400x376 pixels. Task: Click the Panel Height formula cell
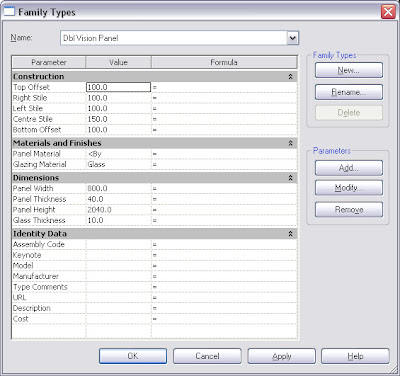point(224,210)
